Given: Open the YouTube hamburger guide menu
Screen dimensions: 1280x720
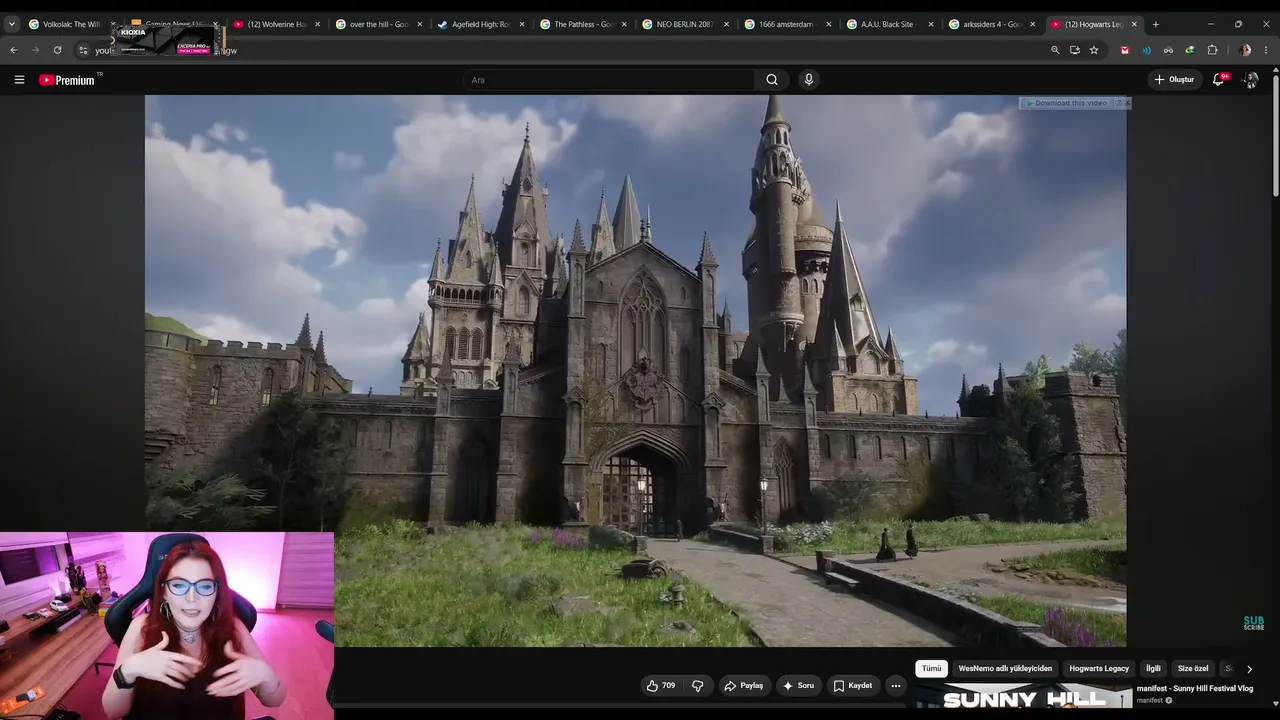Looking at the screenshot, I should click(x=19, y=80).
